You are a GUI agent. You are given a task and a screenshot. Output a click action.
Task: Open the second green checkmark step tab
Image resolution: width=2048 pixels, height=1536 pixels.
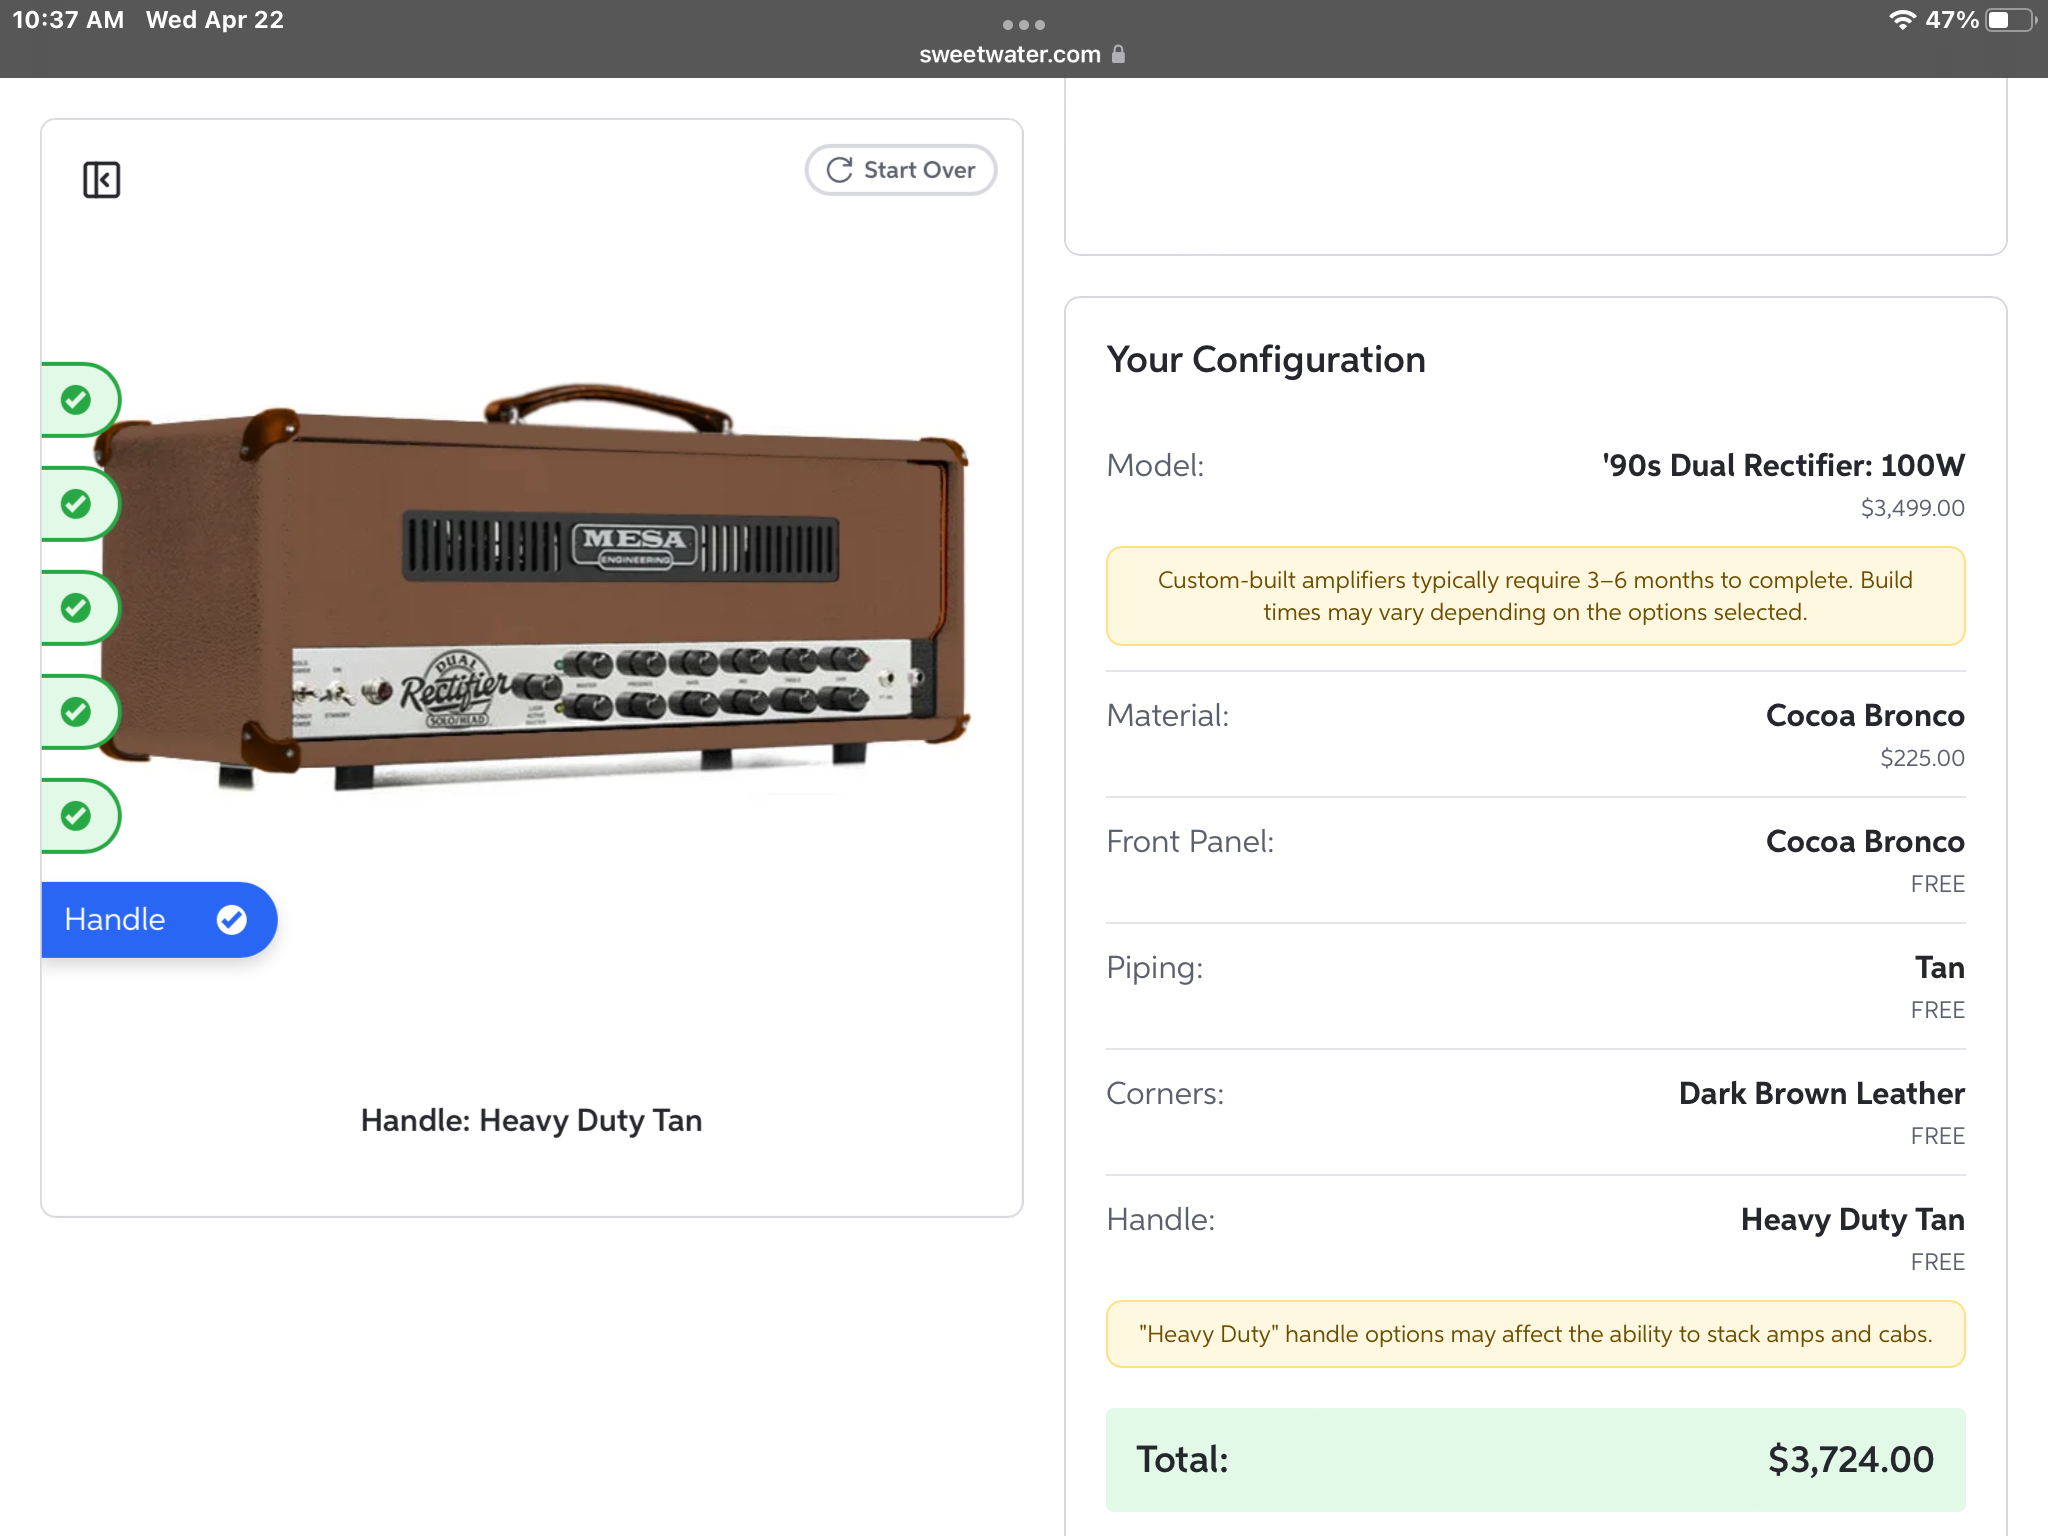tap(77, 504)
